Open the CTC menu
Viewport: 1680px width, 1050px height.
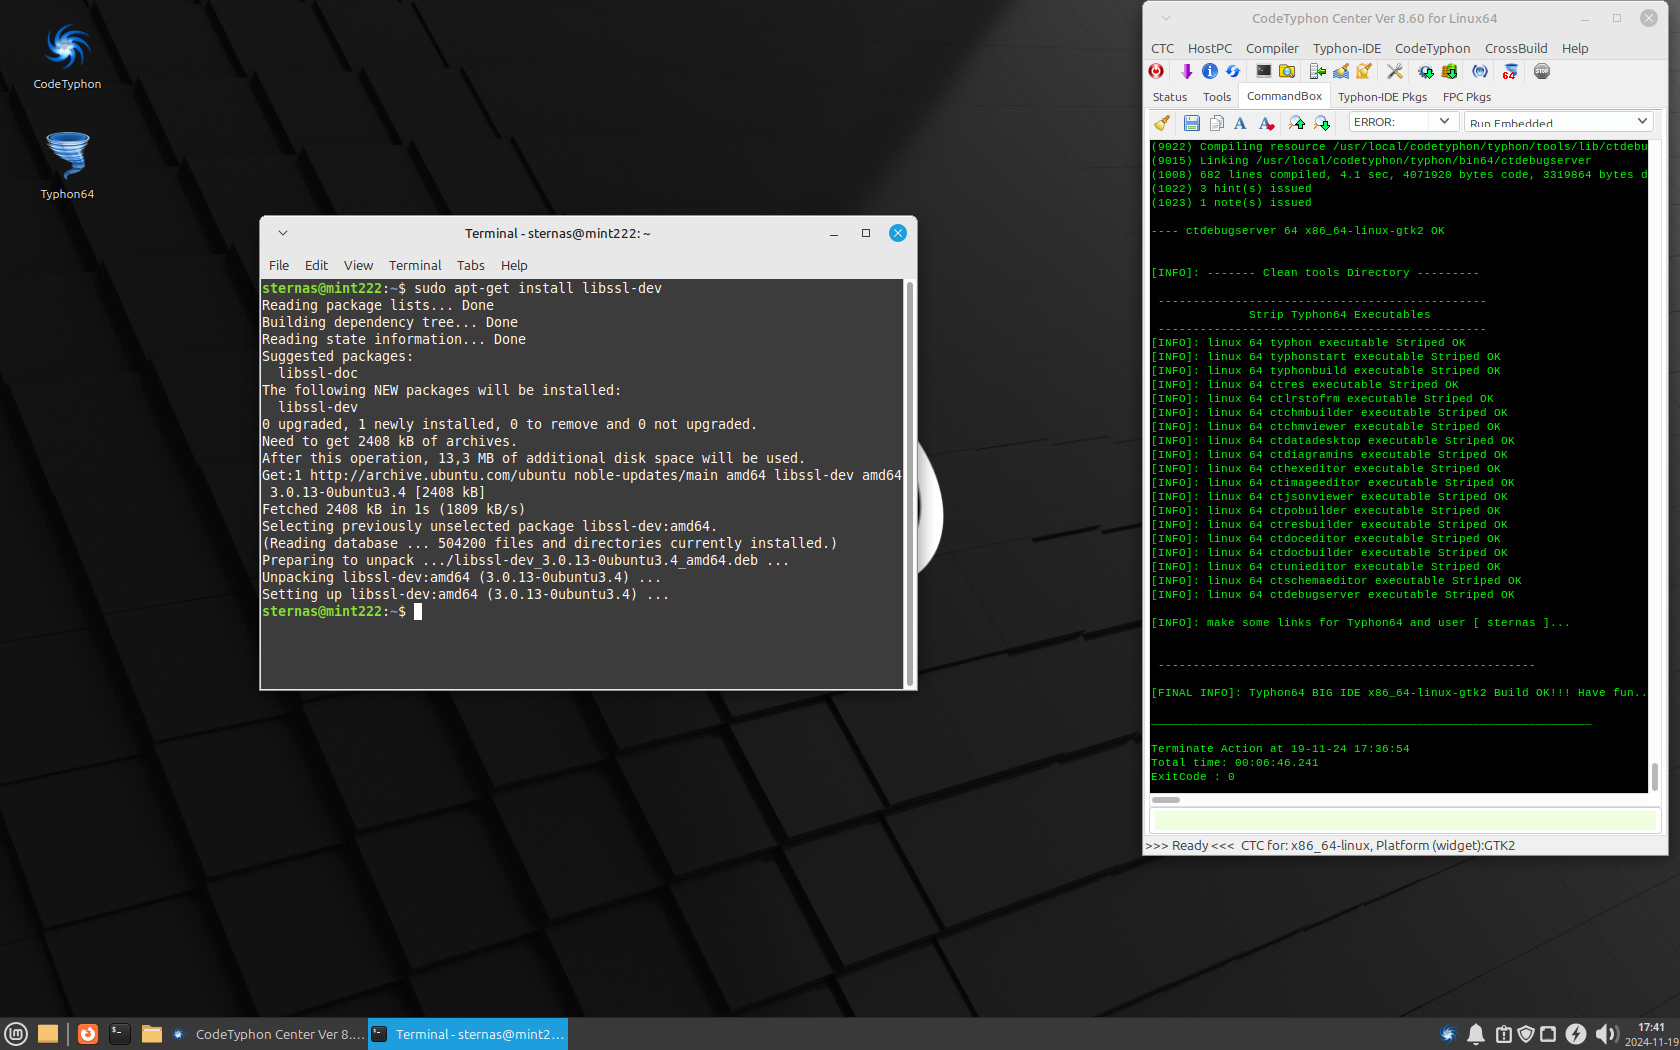[x=1162, y=48]
